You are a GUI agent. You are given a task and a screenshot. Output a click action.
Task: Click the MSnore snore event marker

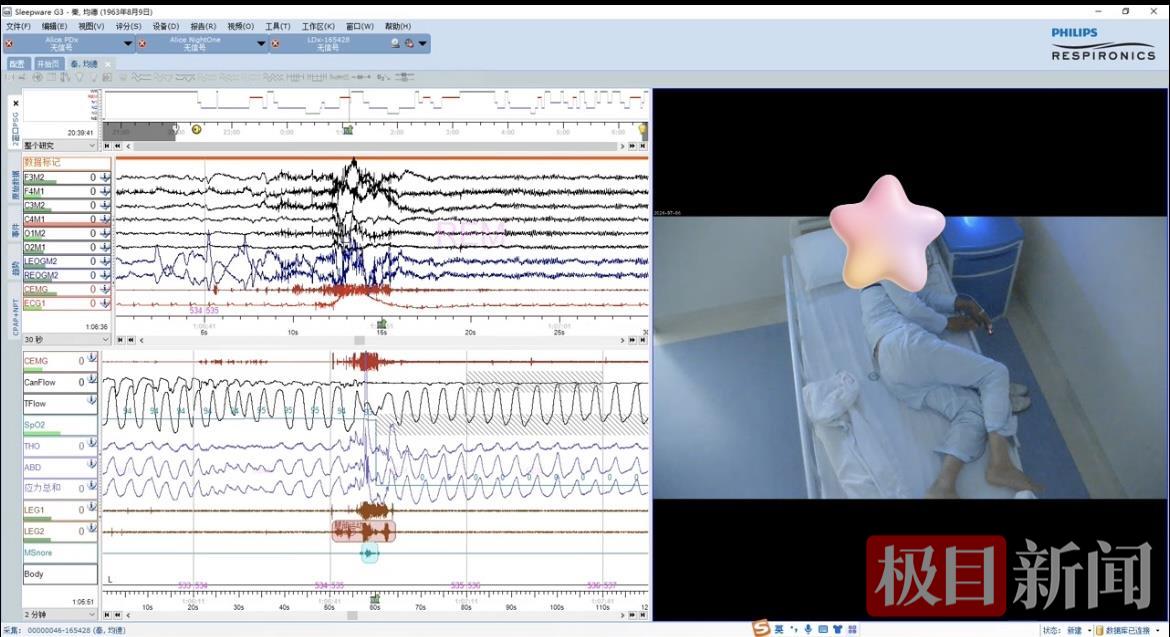(x=369, y=553)
